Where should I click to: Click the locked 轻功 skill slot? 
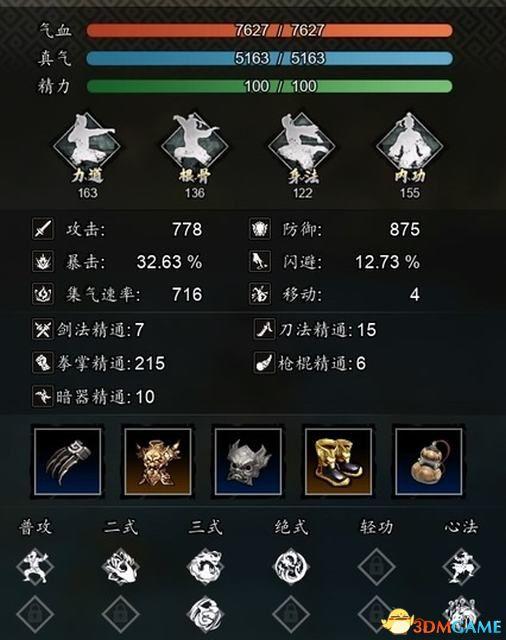(x=376, y=567)
